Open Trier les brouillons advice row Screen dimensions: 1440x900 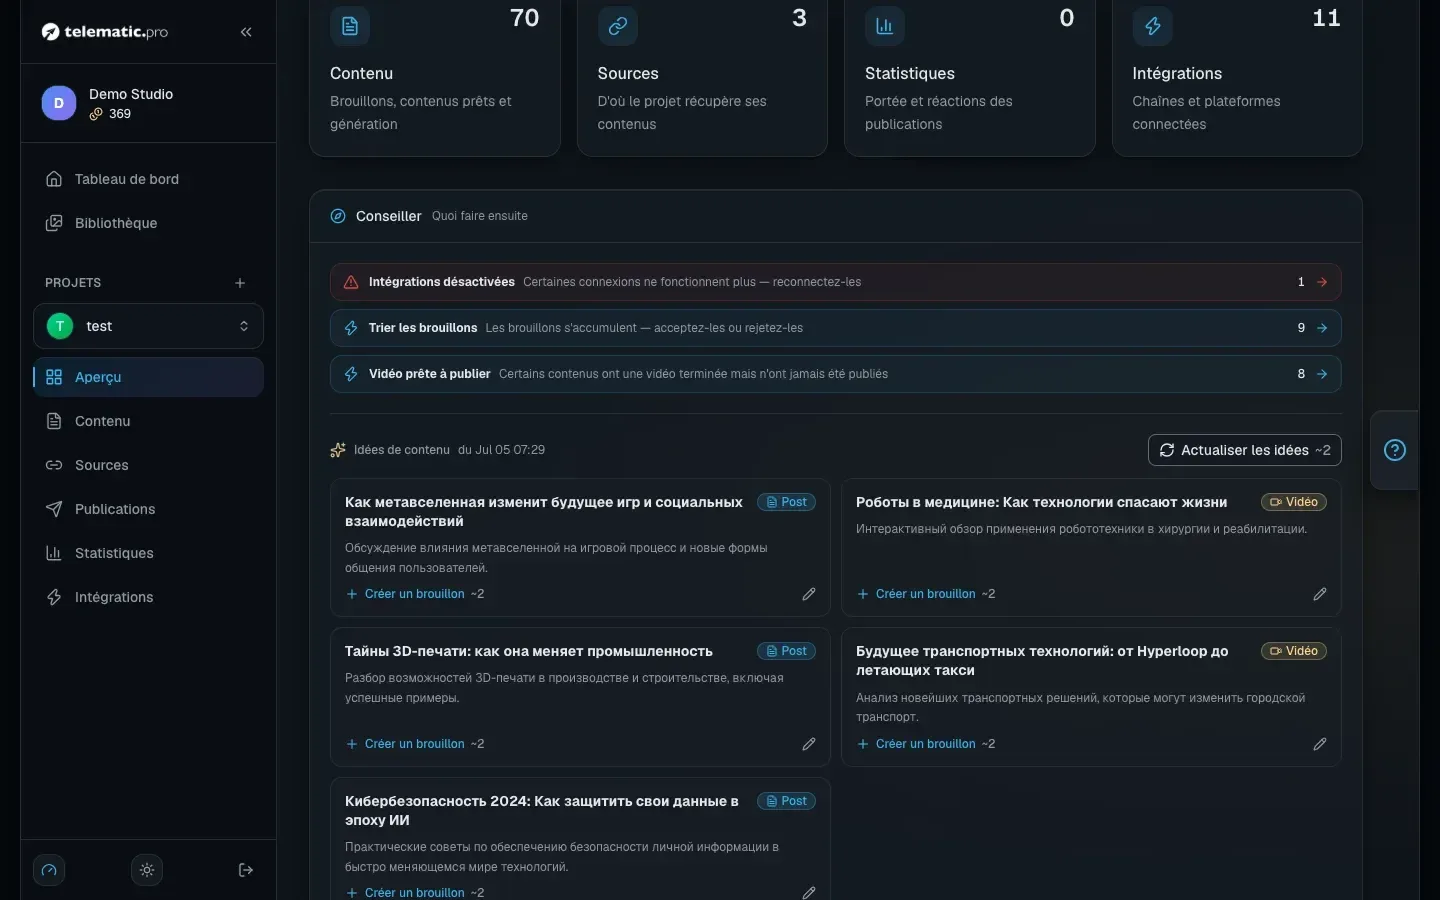pyautogui.click(x=836, y=328)
